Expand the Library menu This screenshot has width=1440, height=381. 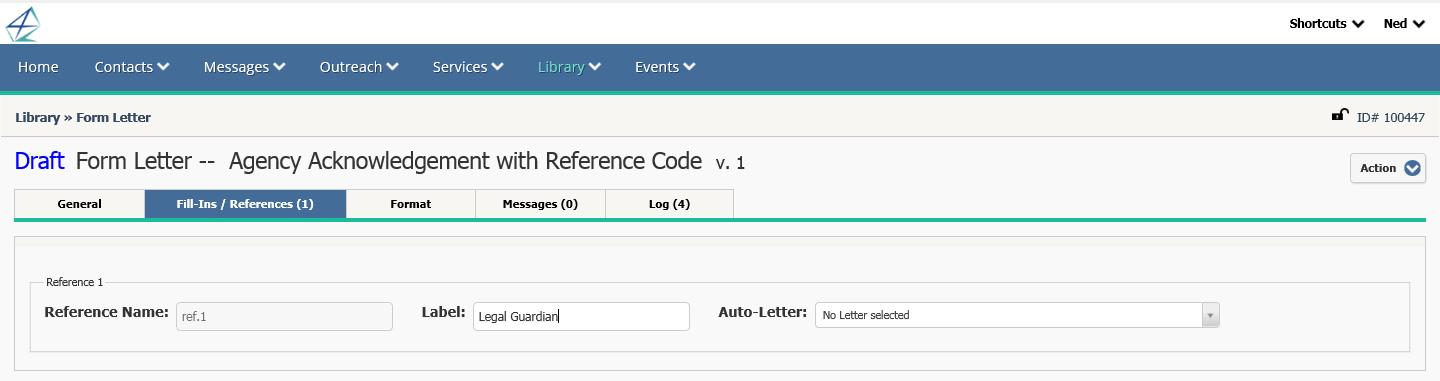569,67
